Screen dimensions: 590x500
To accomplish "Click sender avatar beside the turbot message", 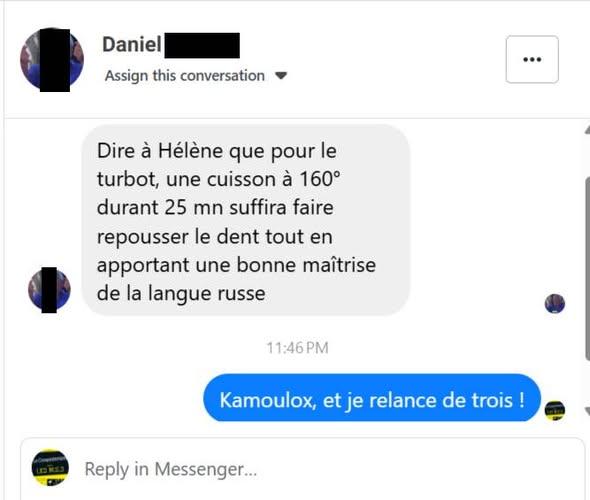I will tap(49, 290).
